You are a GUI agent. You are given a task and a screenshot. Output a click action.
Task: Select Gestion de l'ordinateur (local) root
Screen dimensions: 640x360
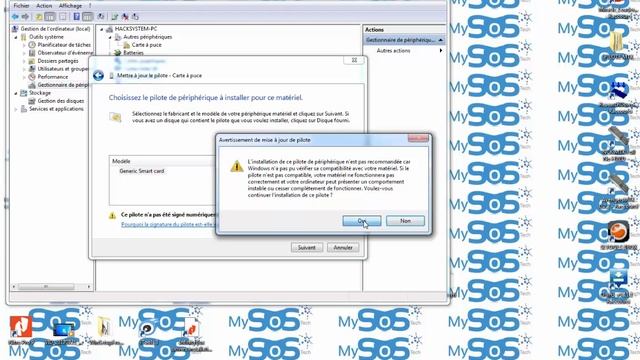(55, 29)
